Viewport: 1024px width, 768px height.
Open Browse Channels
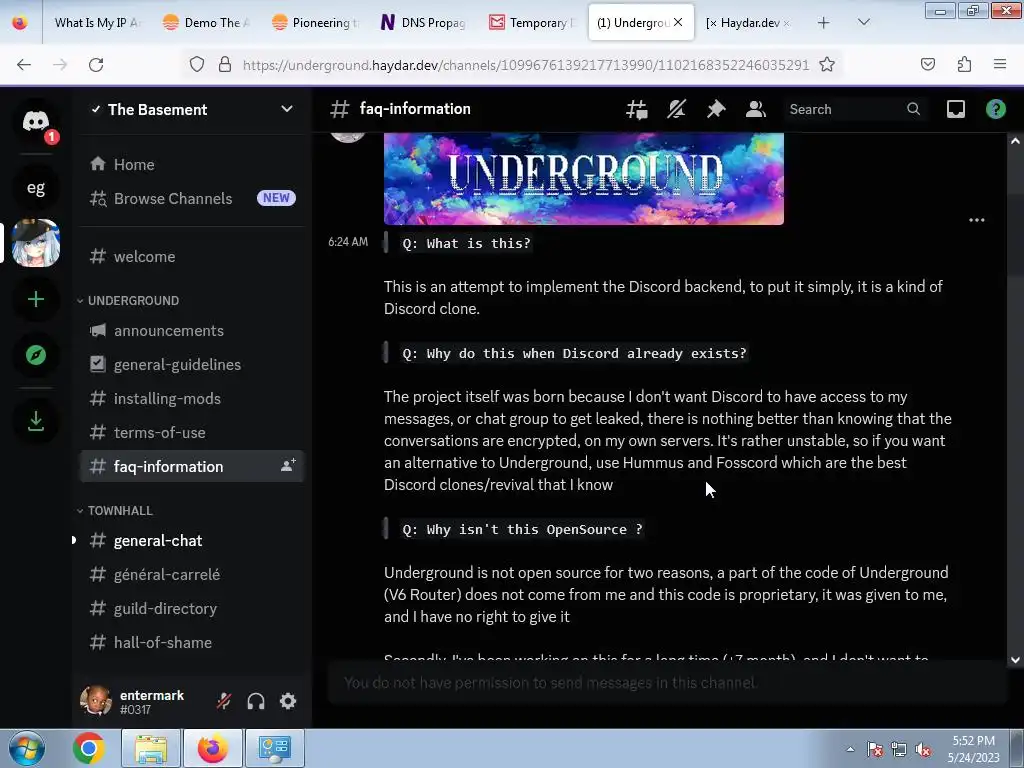tap(191, 199)
